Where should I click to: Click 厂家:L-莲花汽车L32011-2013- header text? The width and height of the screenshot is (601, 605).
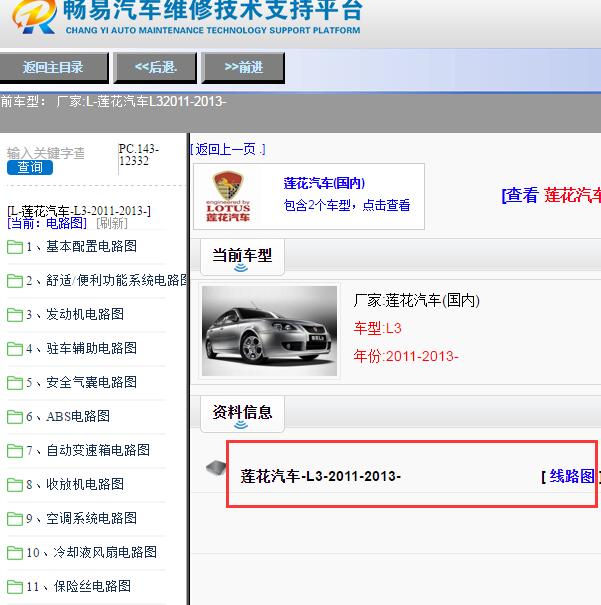[141, 101]
